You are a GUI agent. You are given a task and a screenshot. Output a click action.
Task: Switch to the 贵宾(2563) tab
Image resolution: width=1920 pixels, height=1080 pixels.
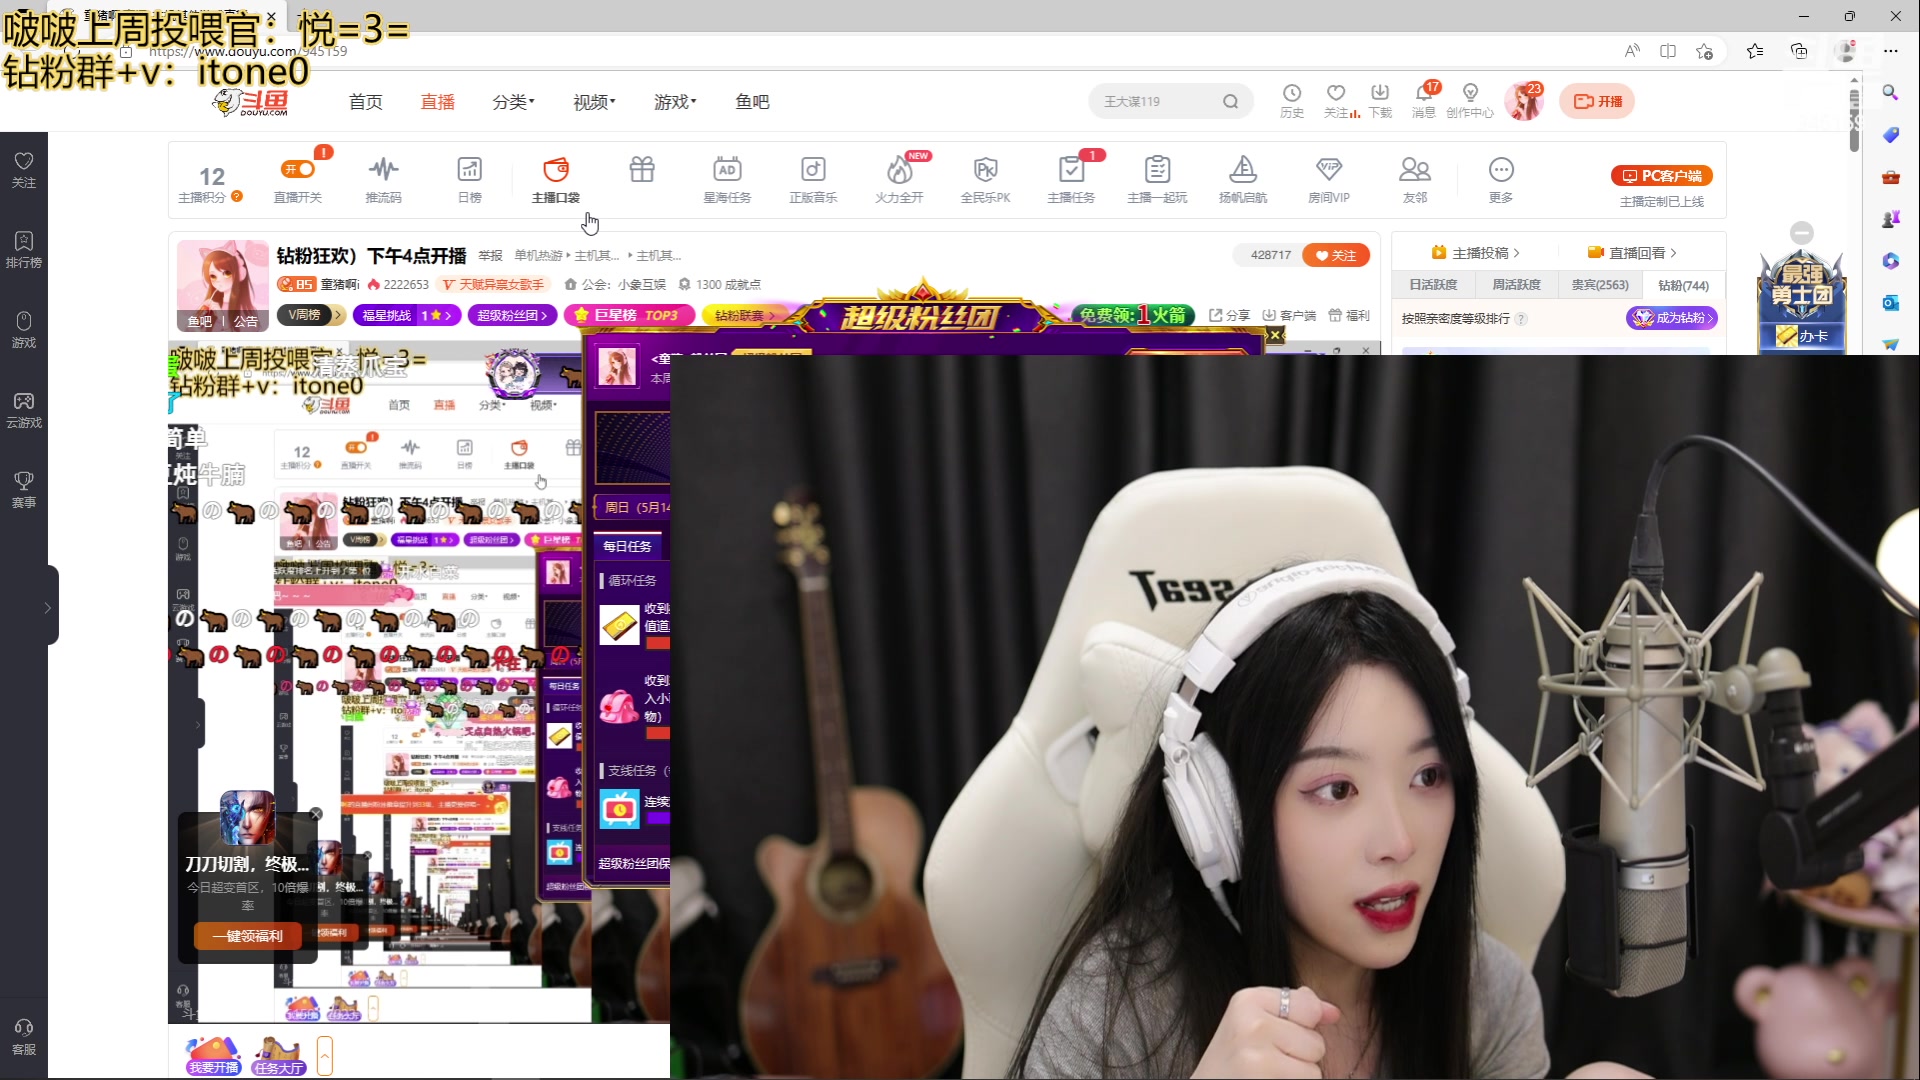[x=1600, y=285]
